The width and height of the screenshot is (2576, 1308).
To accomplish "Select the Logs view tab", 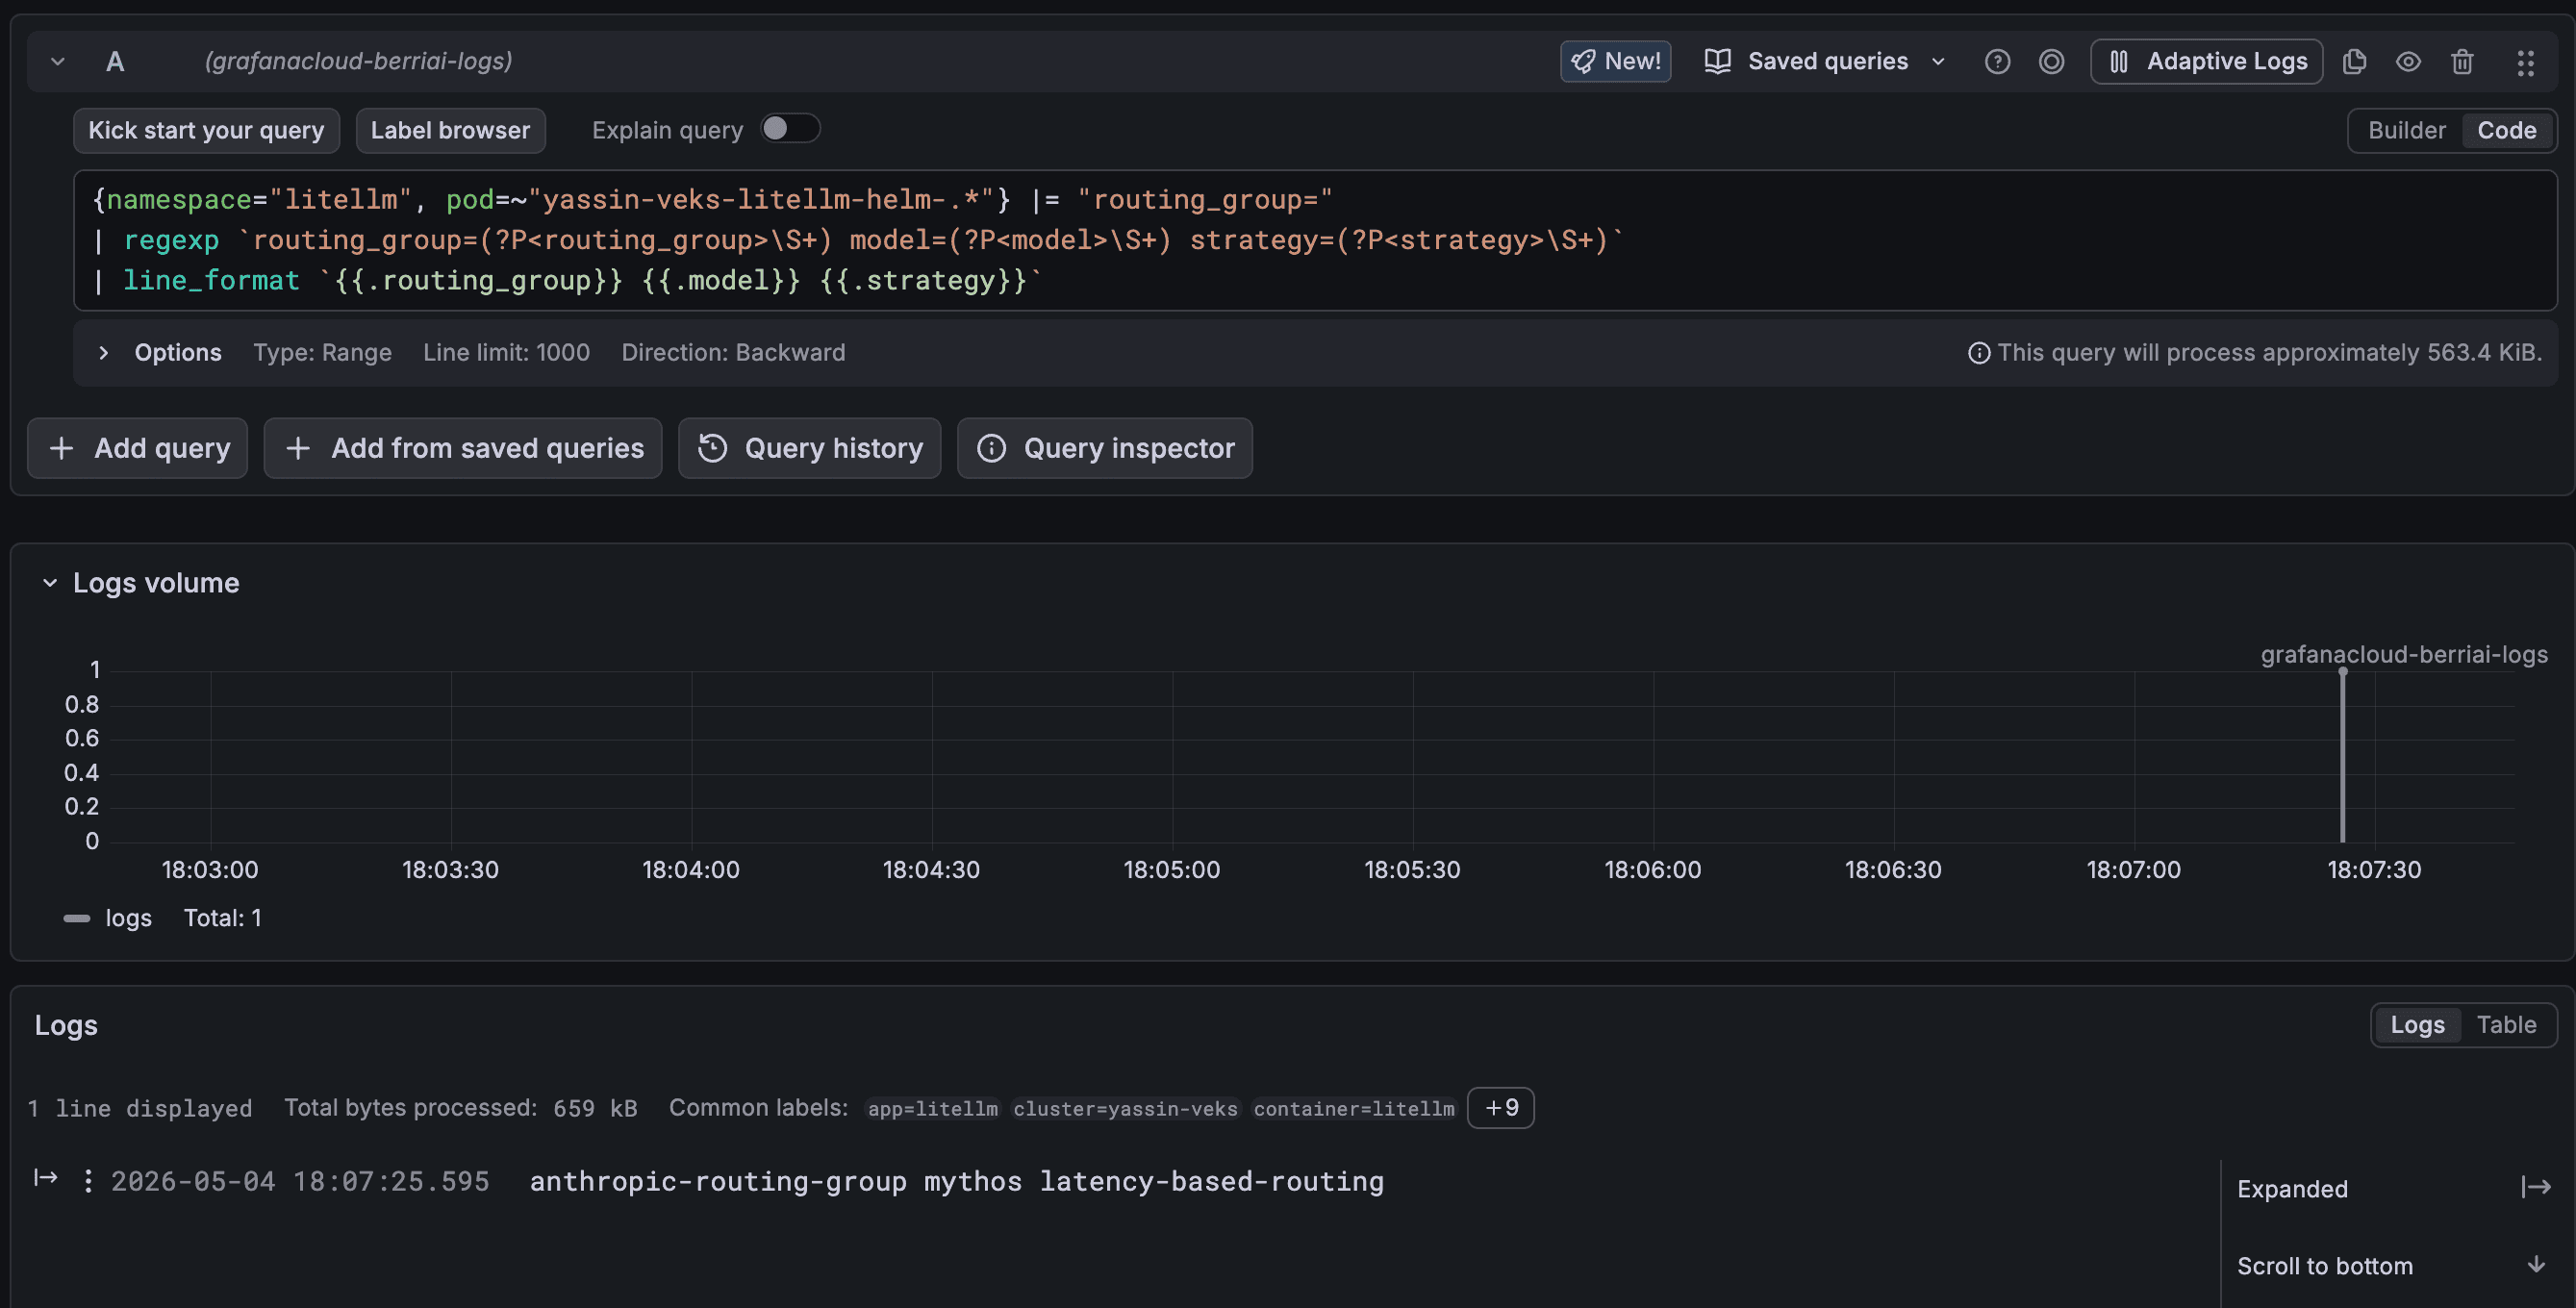I will (x=2417, y=1025).
